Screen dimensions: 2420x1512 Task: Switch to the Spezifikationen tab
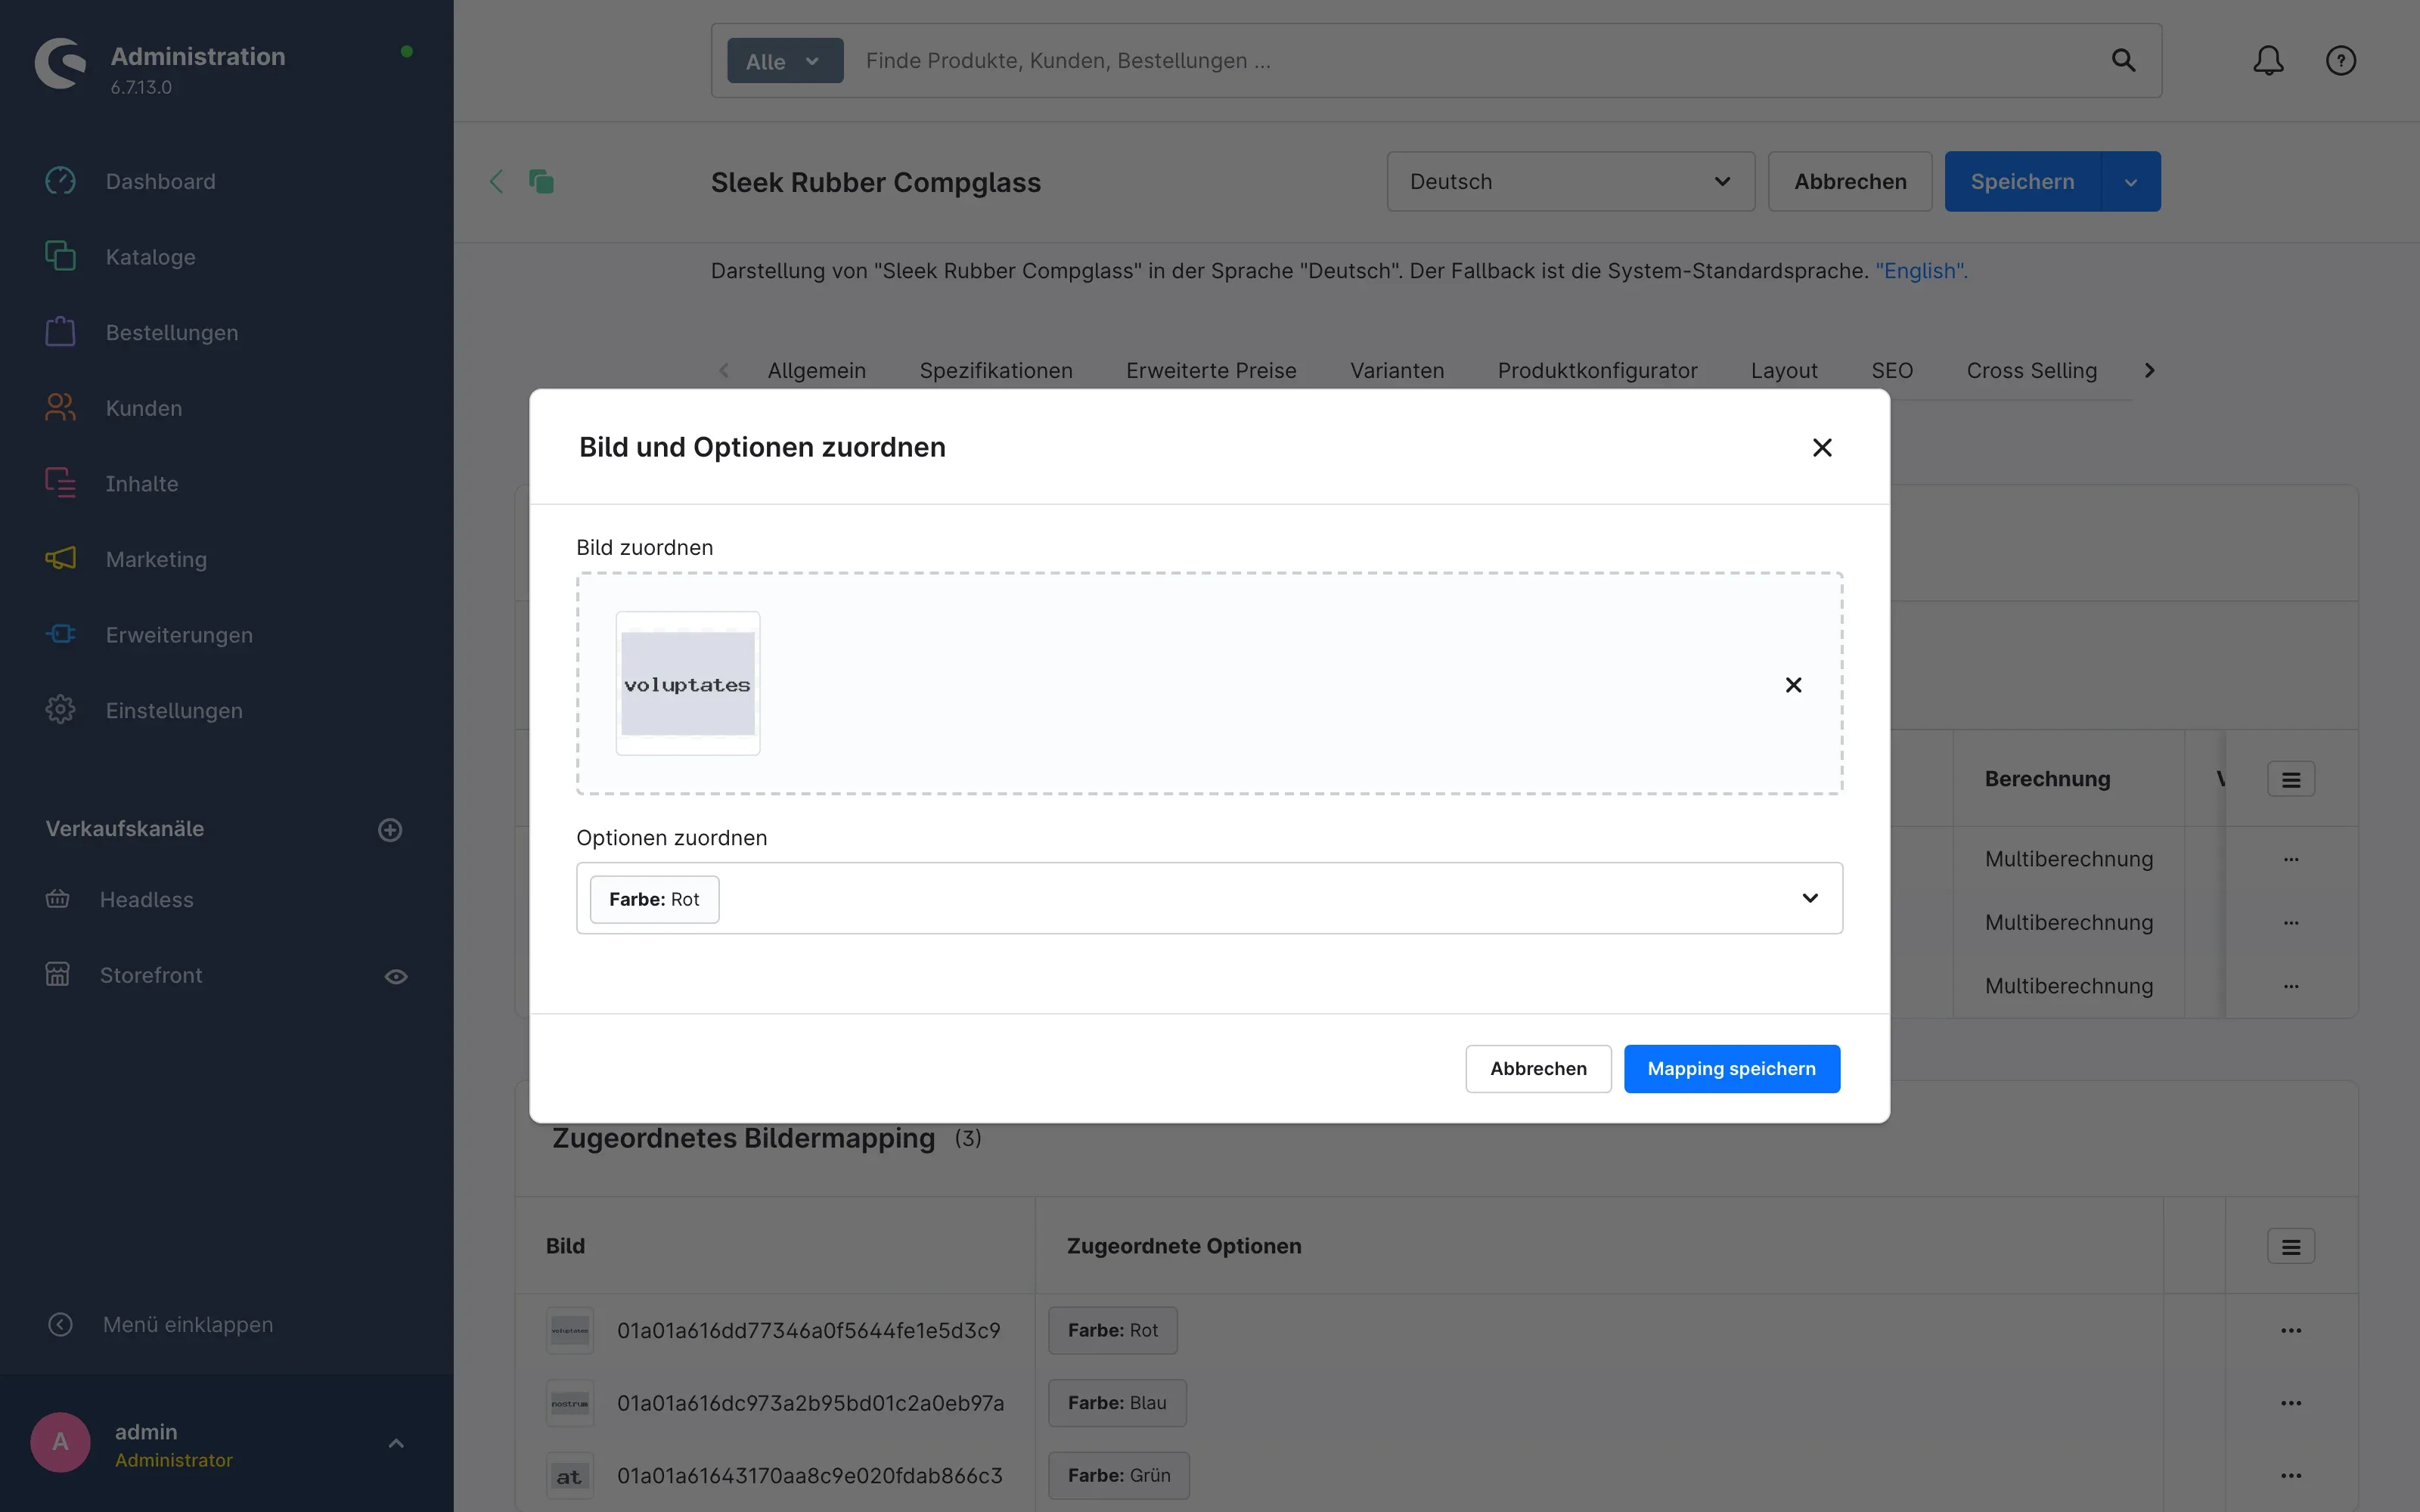point(995,370)
